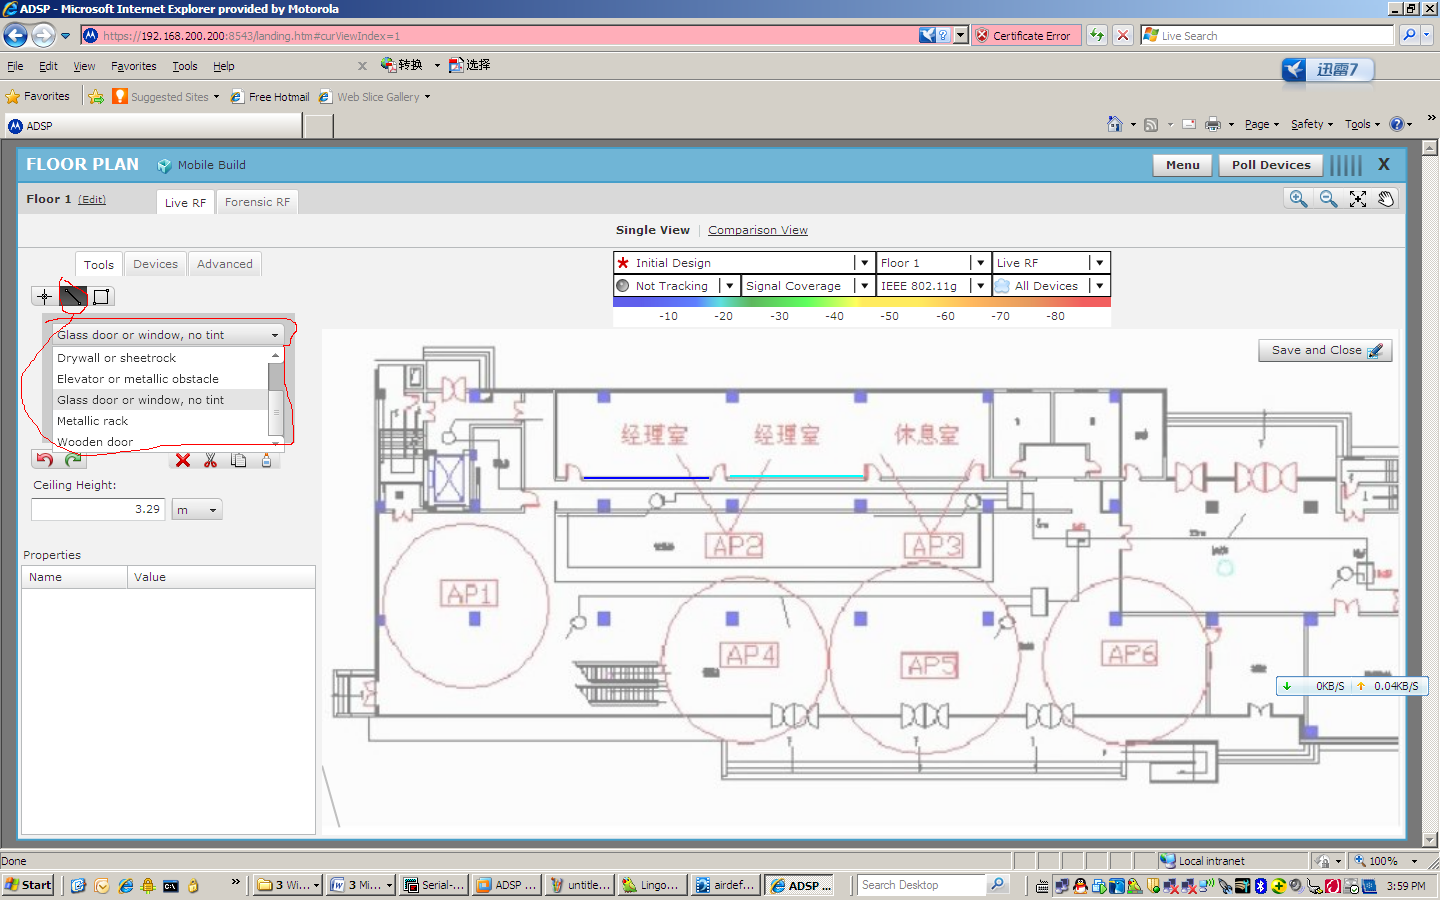Open the IE Favorites menu

(x=133, y=66)
